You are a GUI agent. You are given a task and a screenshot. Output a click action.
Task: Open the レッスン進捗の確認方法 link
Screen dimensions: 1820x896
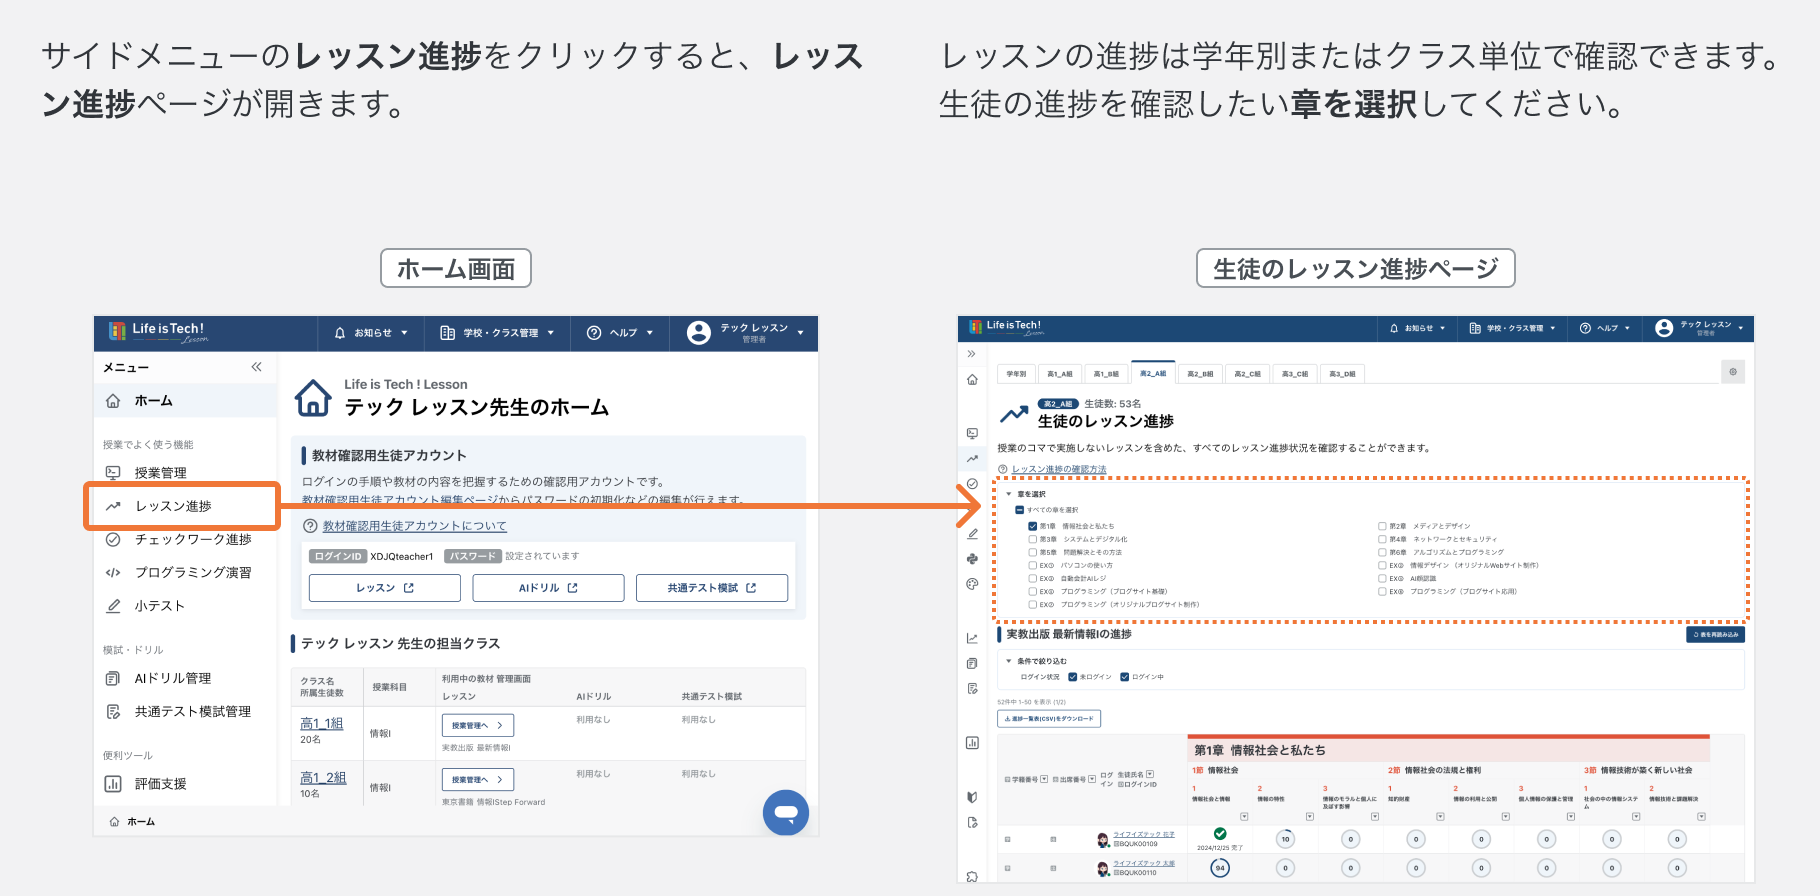[1059, 469]
